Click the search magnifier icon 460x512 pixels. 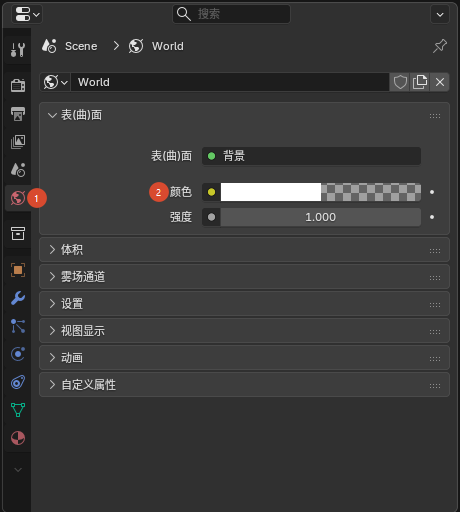183,14
